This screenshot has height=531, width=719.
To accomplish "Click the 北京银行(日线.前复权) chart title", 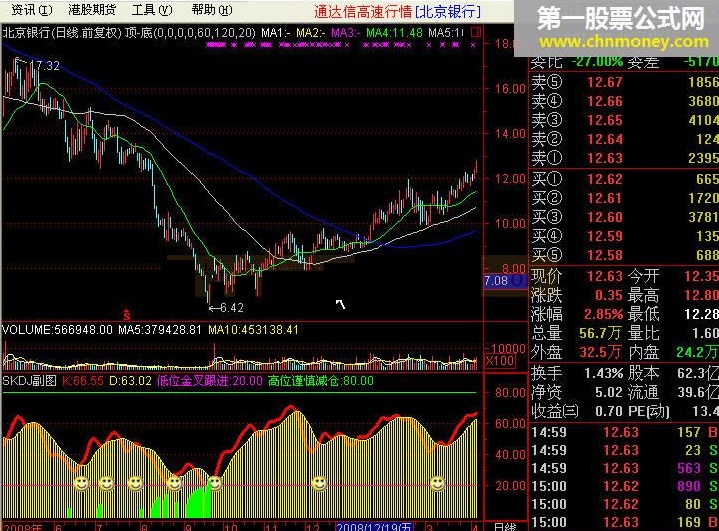I will 62,33.
